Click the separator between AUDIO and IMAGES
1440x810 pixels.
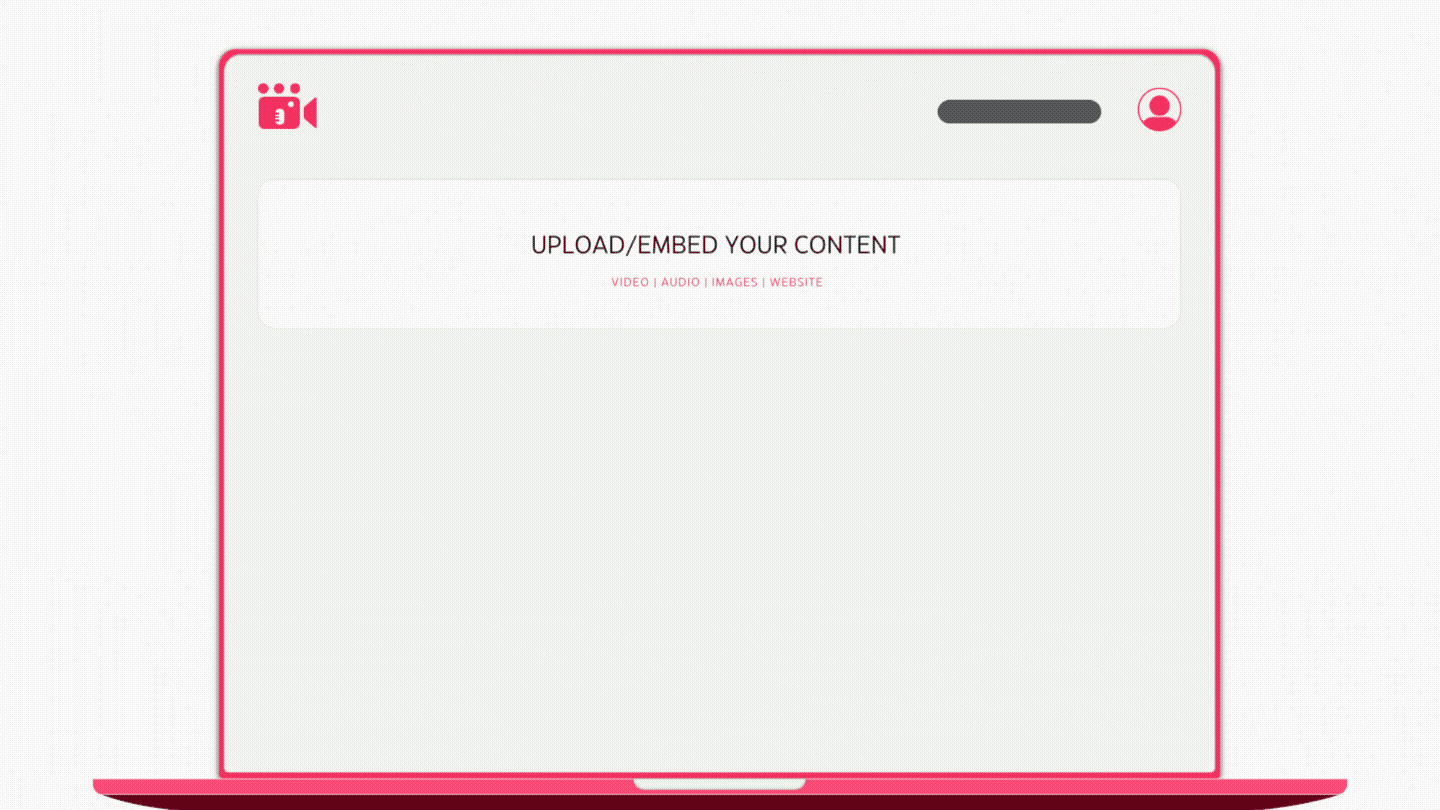click(706, 282)
